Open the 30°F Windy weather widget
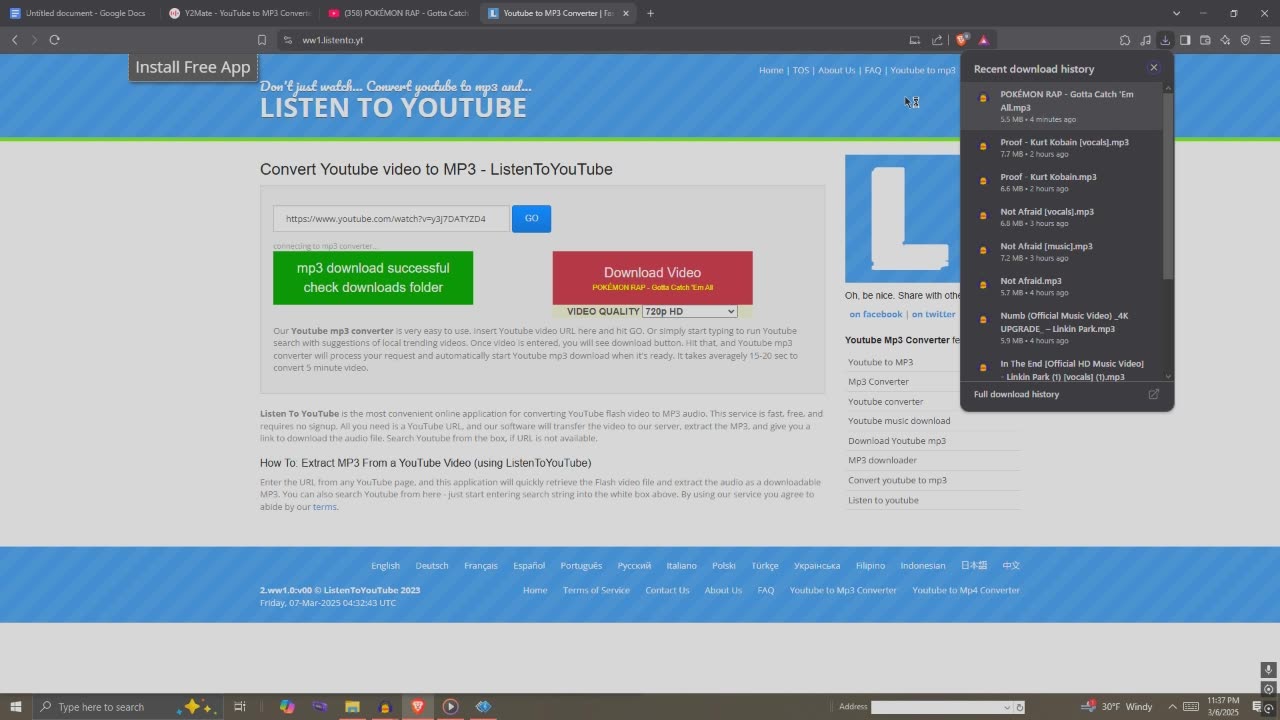Image resolution: width=1280 pixels, height=720 pixels. pyautogui.click(x=1117, y=707)
